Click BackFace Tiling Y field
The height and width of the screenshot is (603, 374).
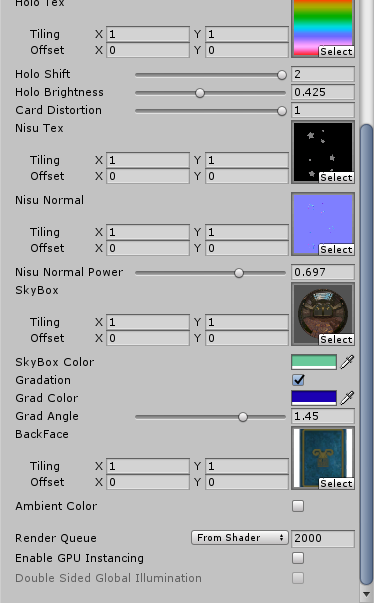click(247, 466)
